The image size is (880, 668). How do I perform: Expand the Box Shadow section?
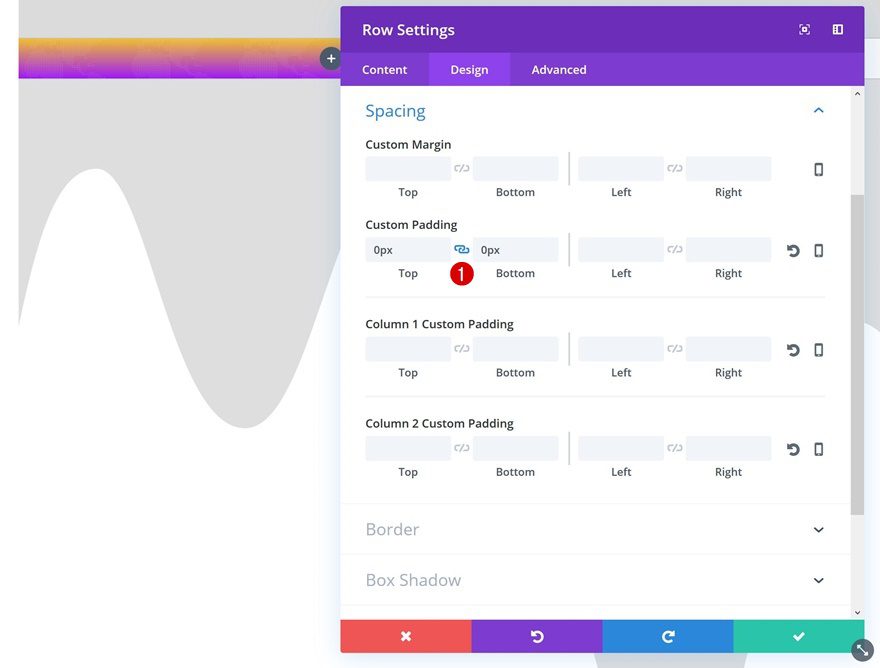tap(819, 580)
